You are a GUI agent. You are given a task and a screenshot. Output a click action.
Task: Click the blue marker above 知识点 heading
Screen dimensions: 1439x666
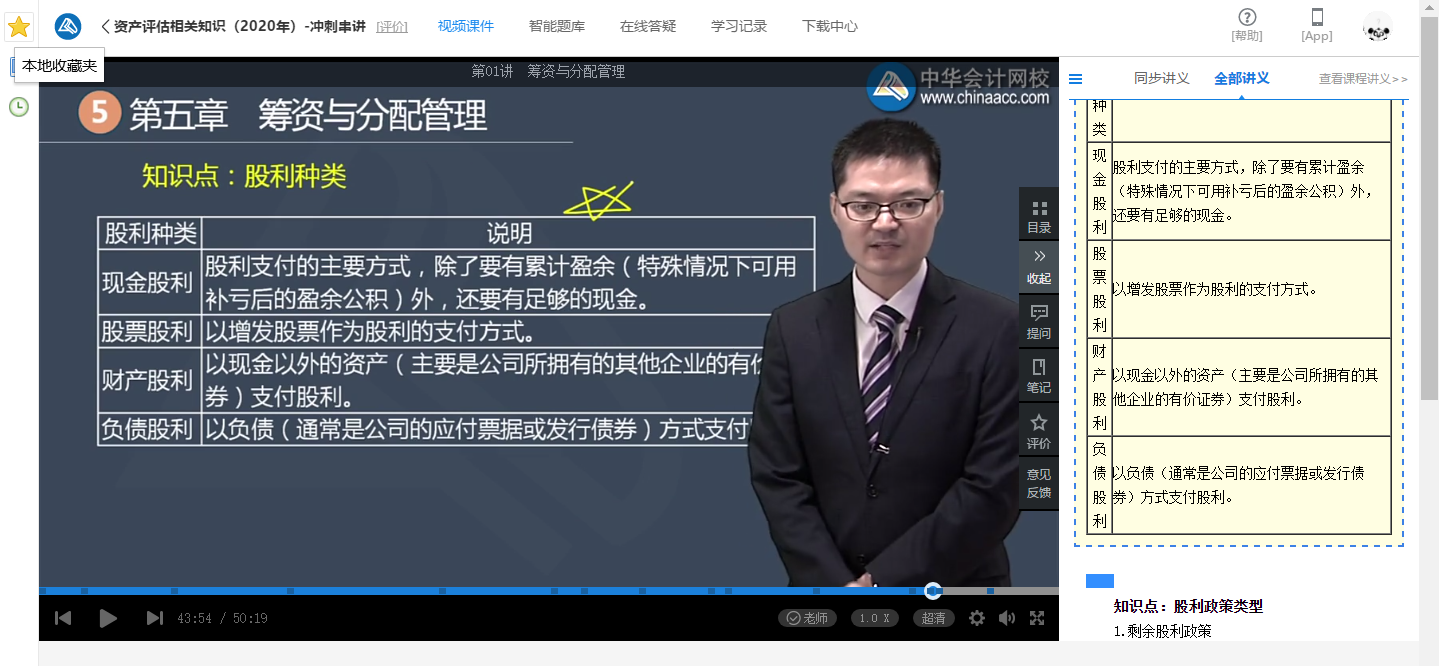click(x=1100, y=581)
